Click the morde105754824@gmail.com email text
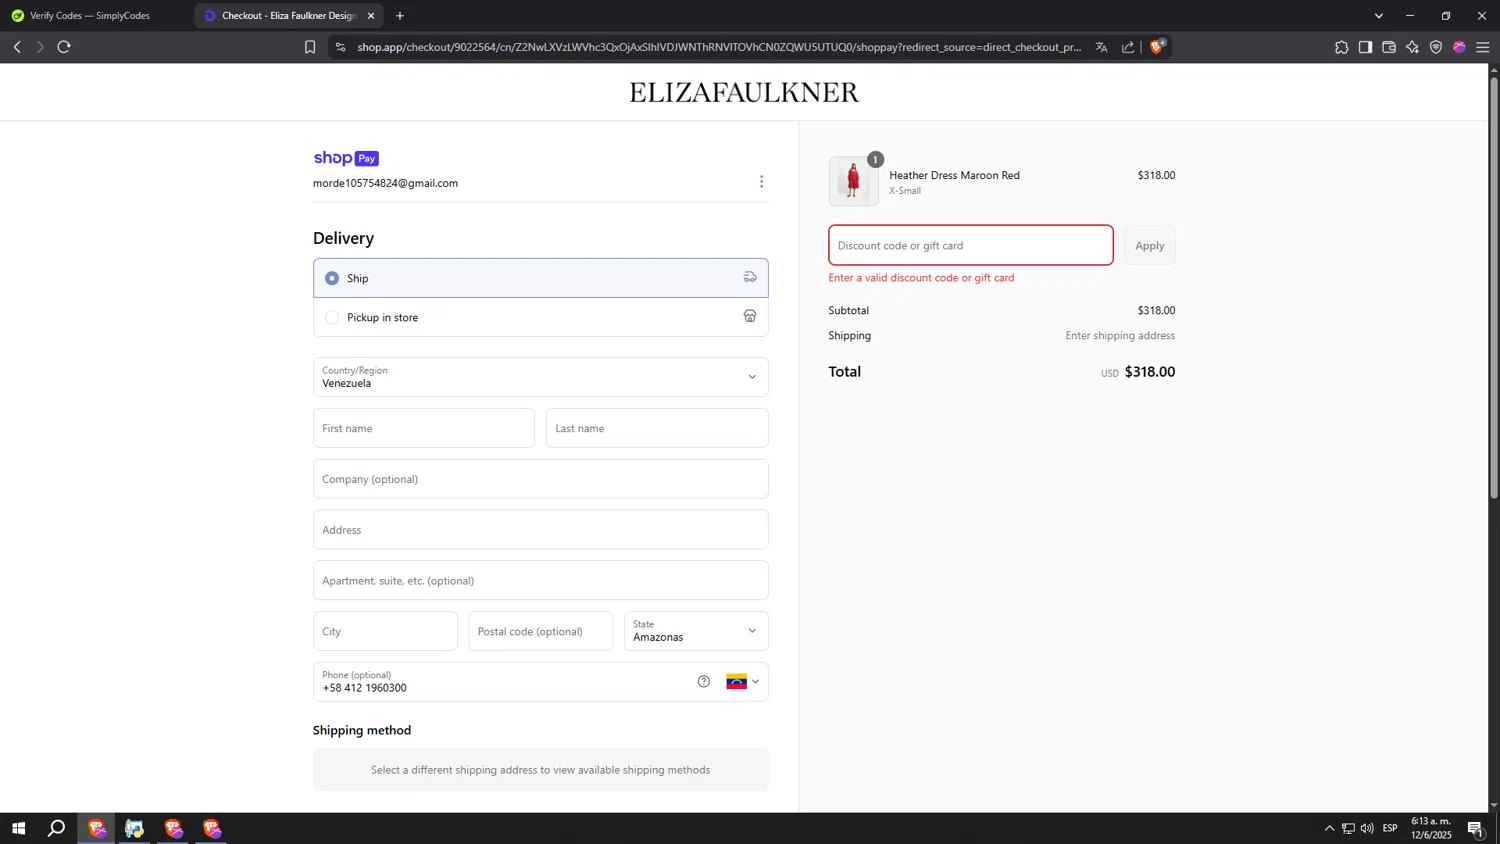Image resolution: width=1500 pixels, height=844 pixels. point(385,183)
